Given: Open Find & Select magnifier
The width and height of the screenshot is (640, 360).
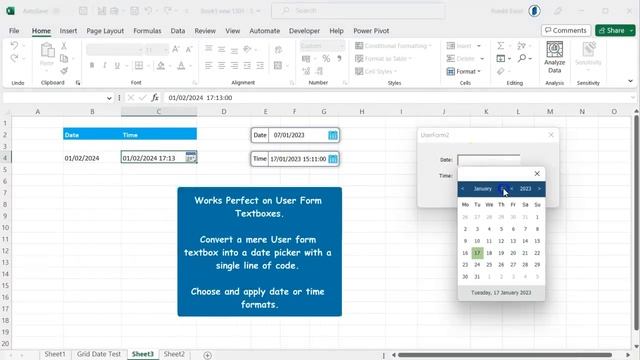Looking at the screenshot, I should [x=522, y=58].
